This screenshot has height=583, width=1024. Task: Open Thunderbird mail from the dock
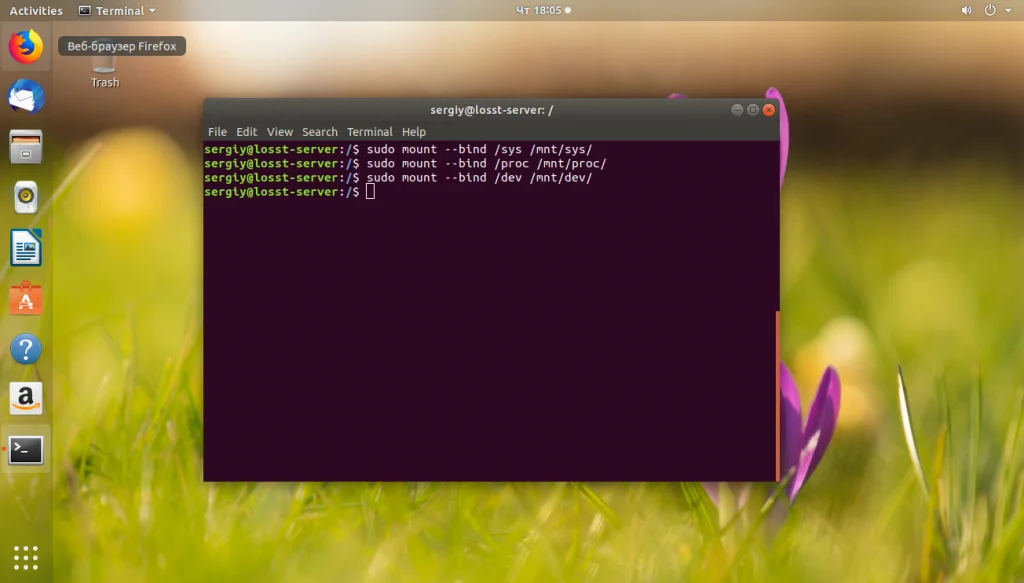point(25,97)
